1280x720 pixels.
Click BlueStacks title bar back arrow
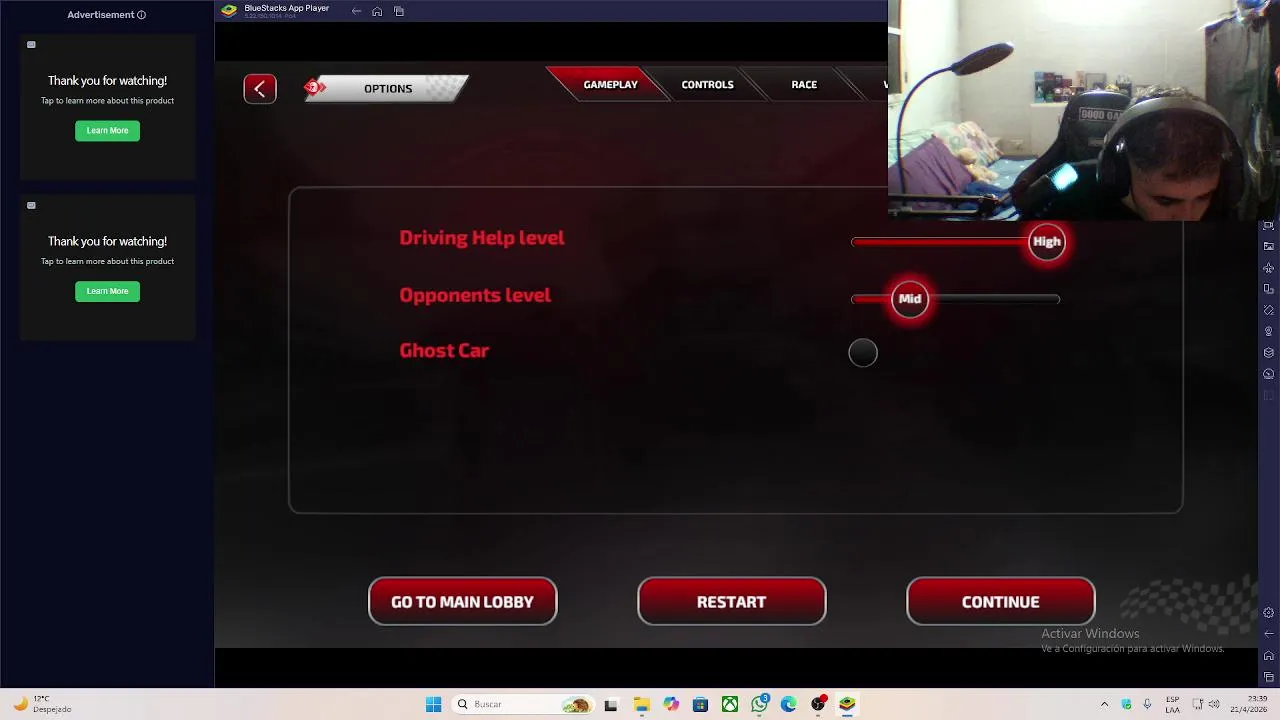pos(356,11)
